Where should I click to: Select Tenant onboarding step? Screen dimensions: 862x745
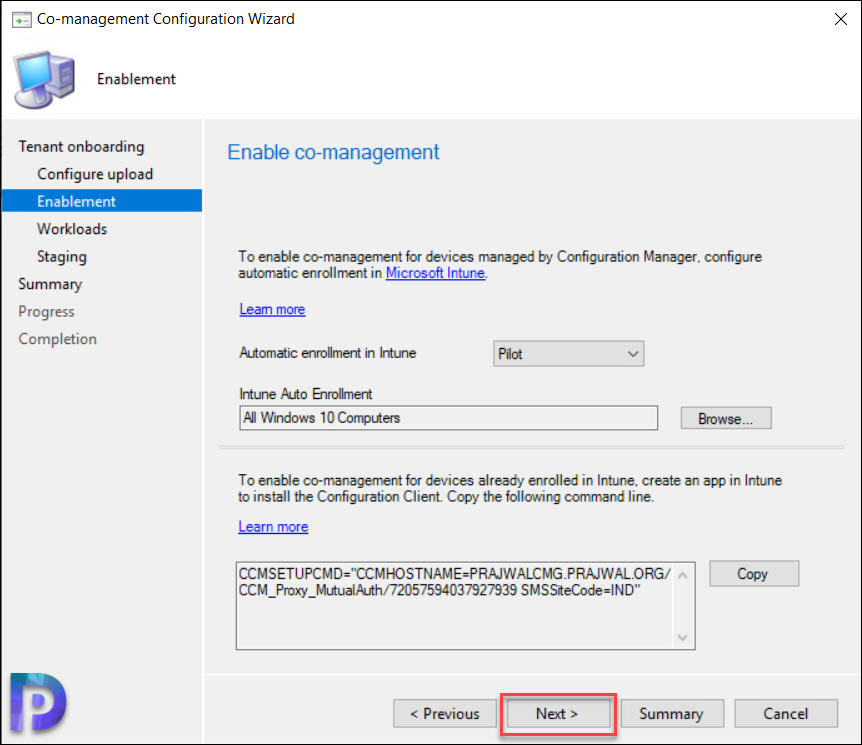pos(81,147)
